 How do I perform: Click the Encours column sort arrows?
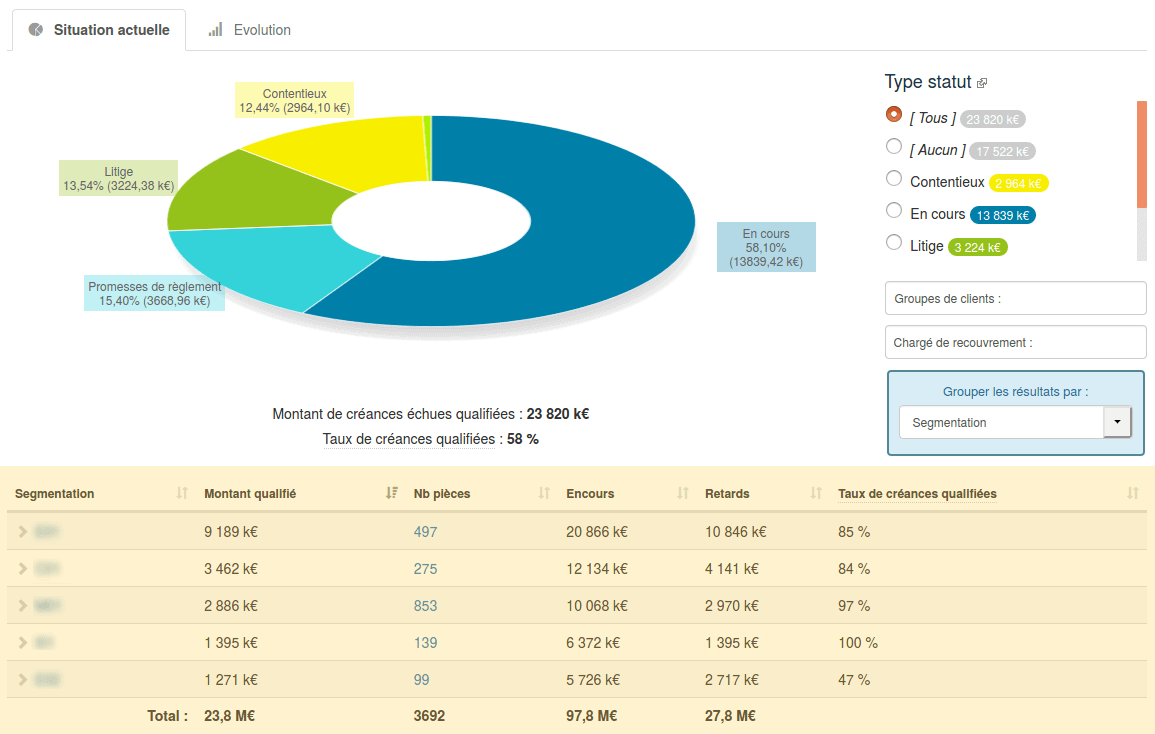click(684, 493)
